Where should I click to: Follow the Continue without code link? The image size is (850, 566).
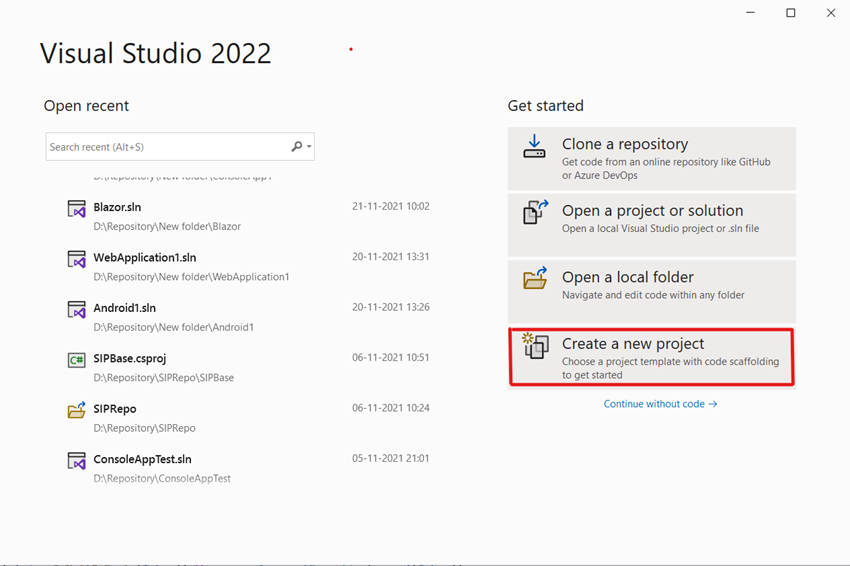click(x=660, y=404)
